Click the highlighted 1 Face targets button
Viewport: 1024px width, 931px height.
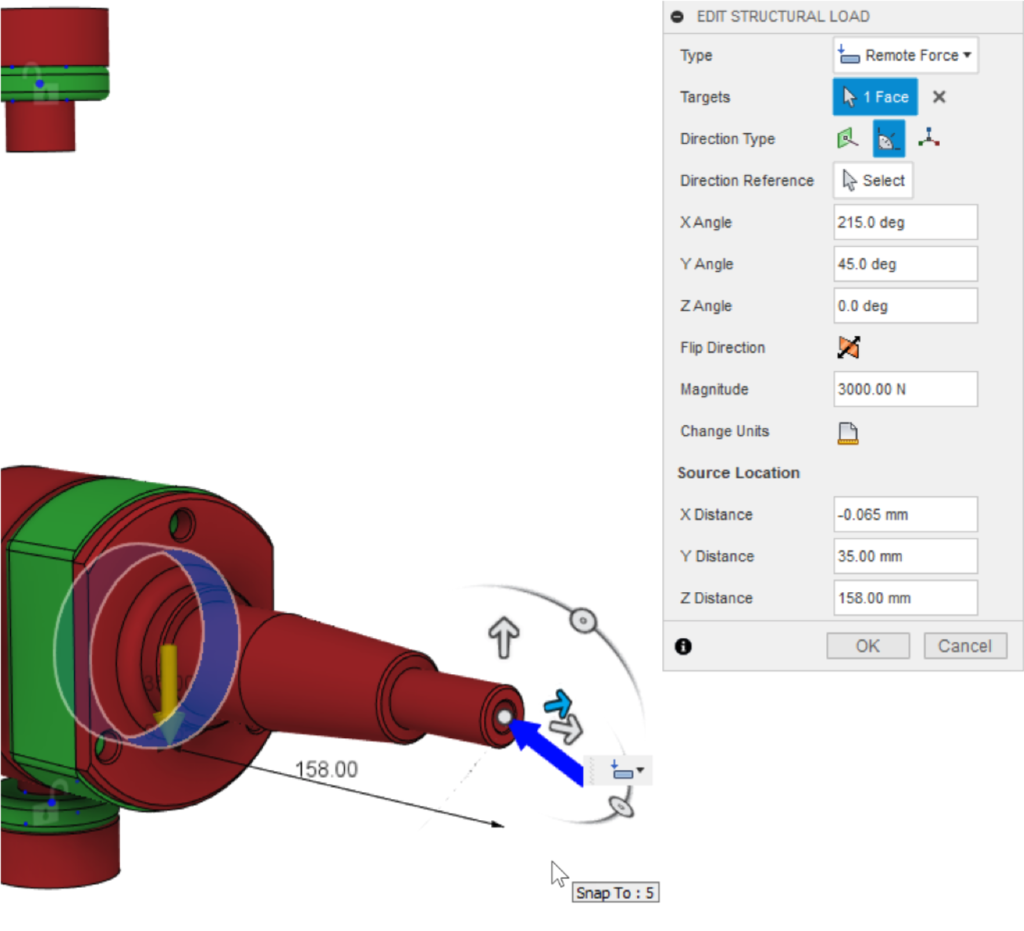pos(875,96)
